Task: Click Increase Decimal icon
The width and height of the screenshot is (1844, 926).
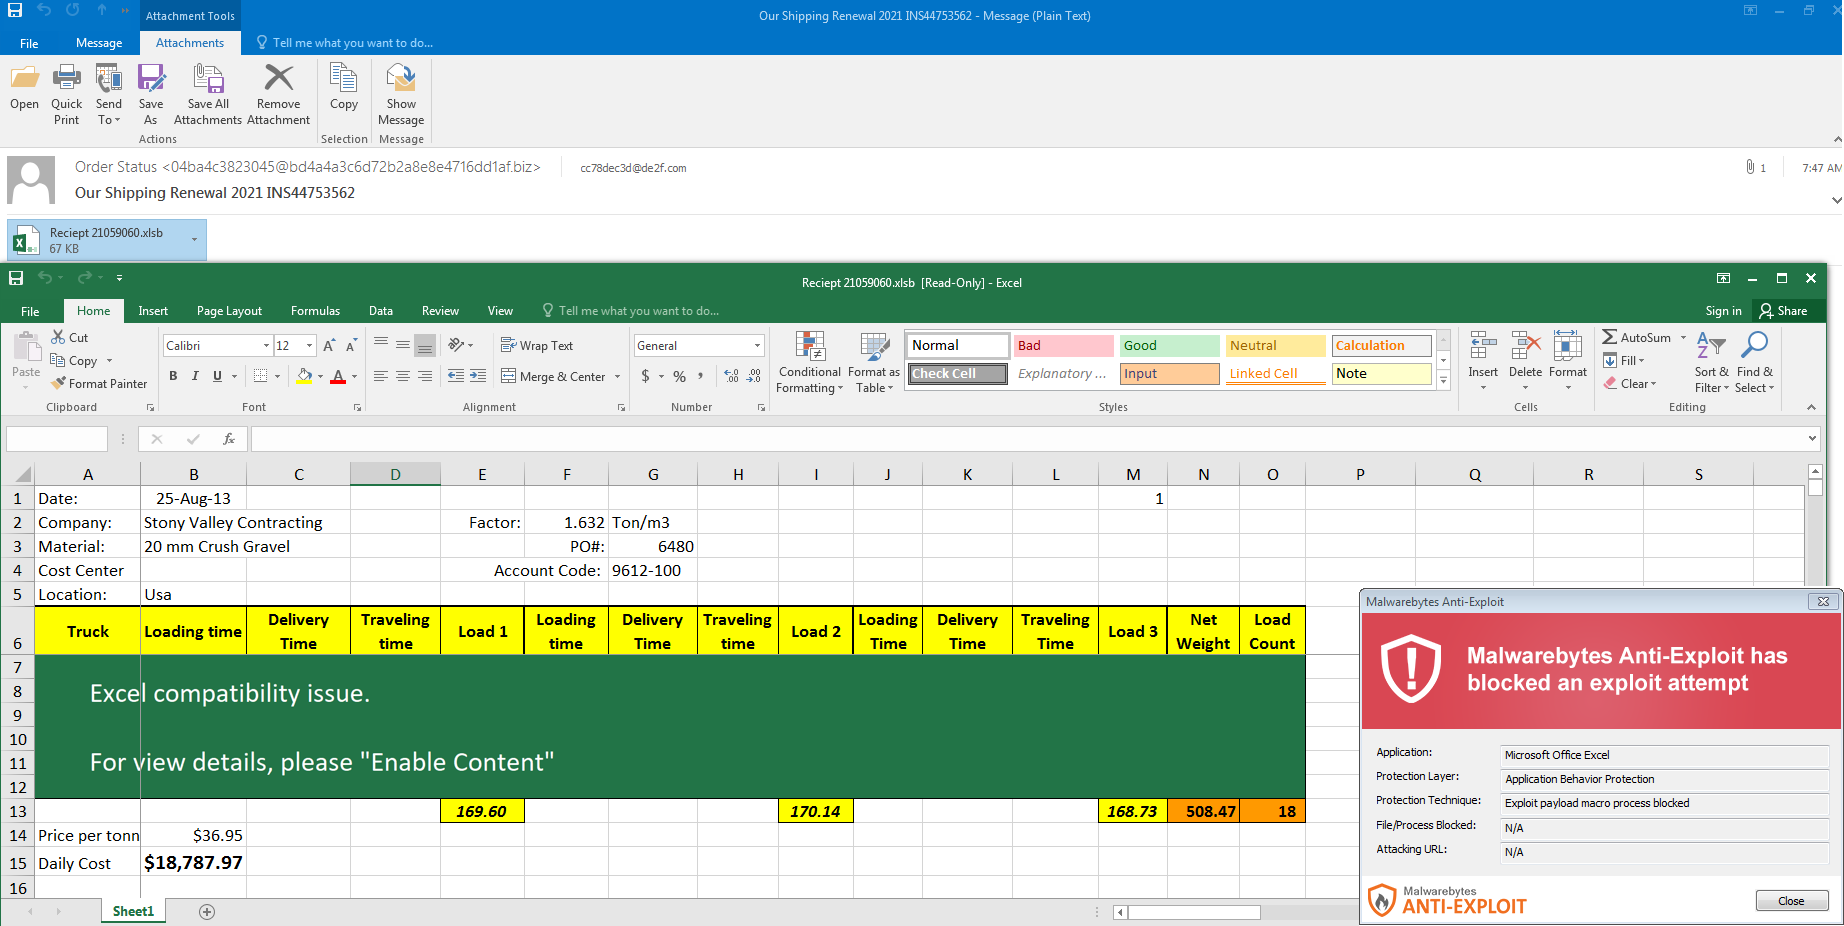Action: (x=731, y=376)
